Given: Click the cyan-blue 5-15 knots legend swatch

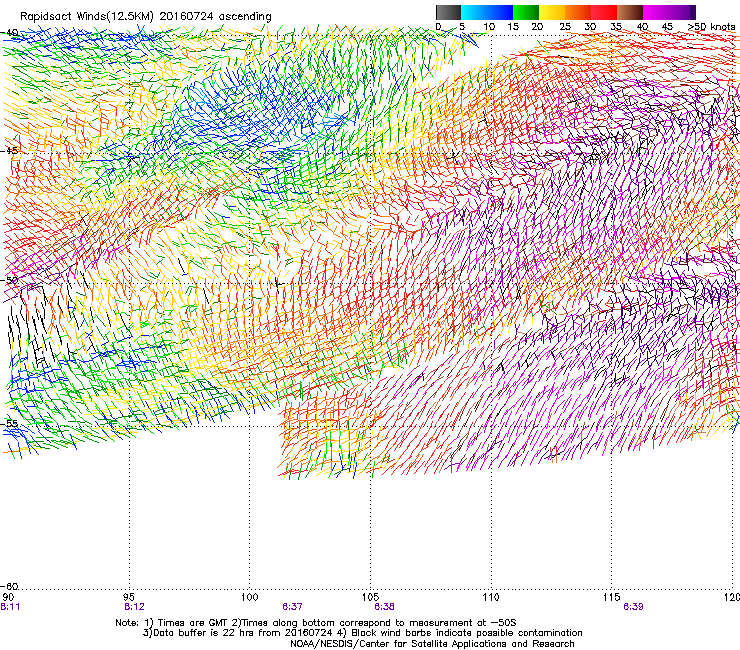Looking at the screenshot, I should coord(487,12).
